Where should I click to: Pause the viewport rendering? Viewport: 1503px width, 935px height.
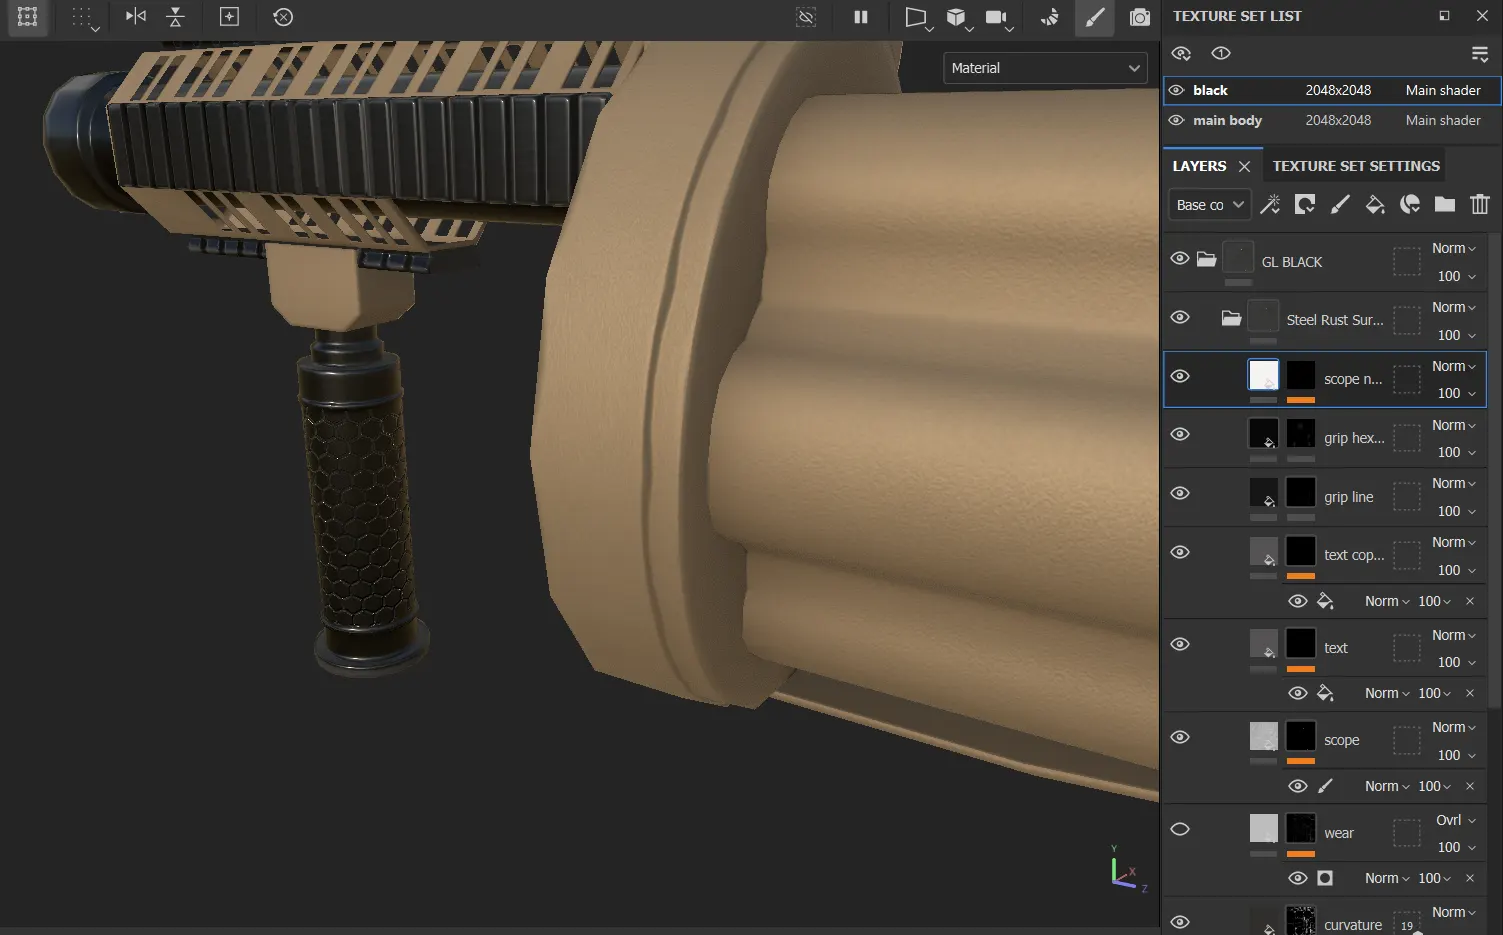(x=860, y=17)
